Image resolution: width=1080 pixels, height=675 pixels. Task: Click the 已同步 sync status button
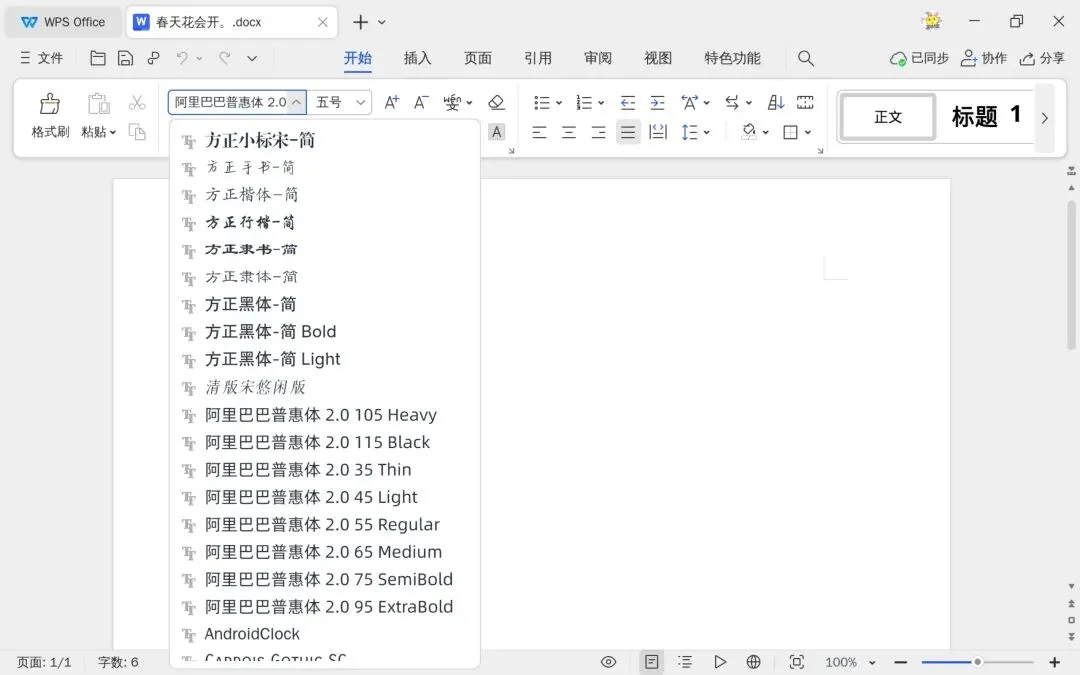coord(920,59)
